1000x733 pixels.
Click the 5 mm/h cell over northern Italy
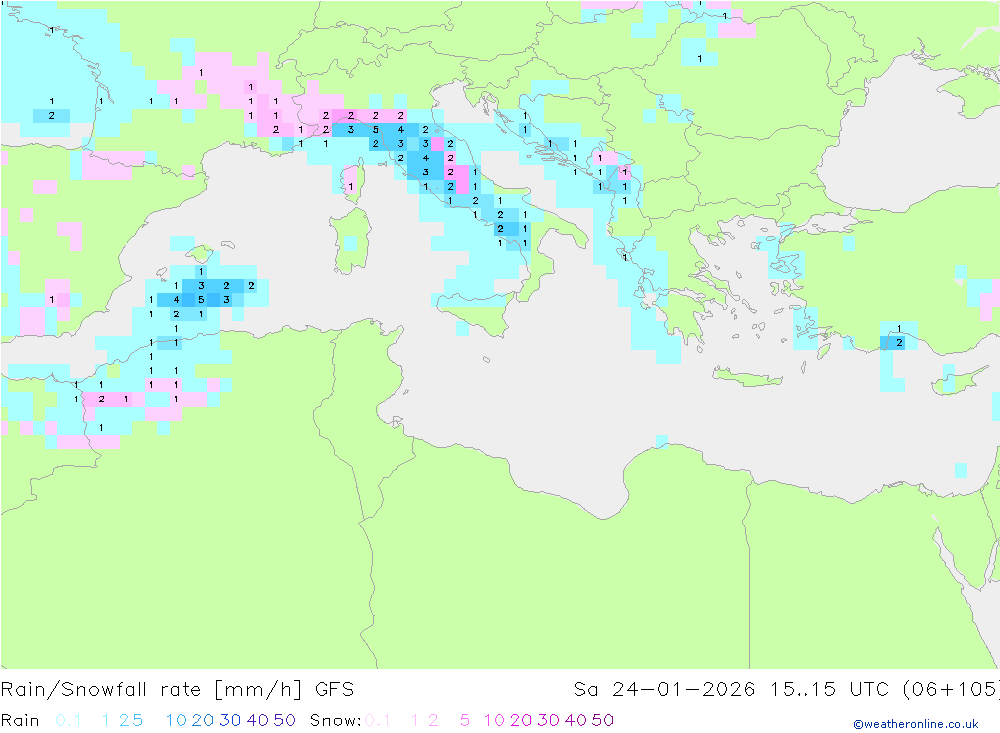pyautogui.click(x=376, y=130)
